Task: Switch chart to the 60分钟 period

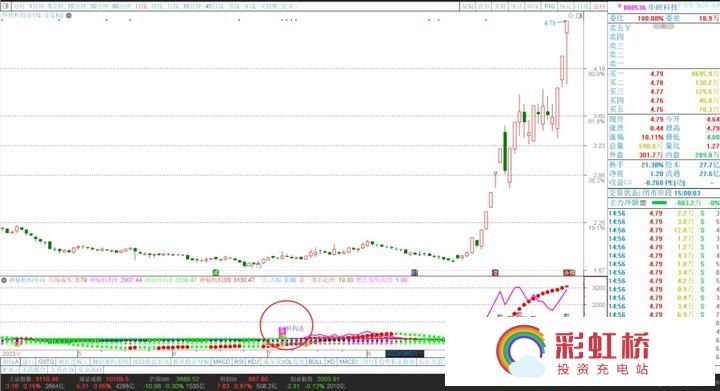Action: click(121, 6)
